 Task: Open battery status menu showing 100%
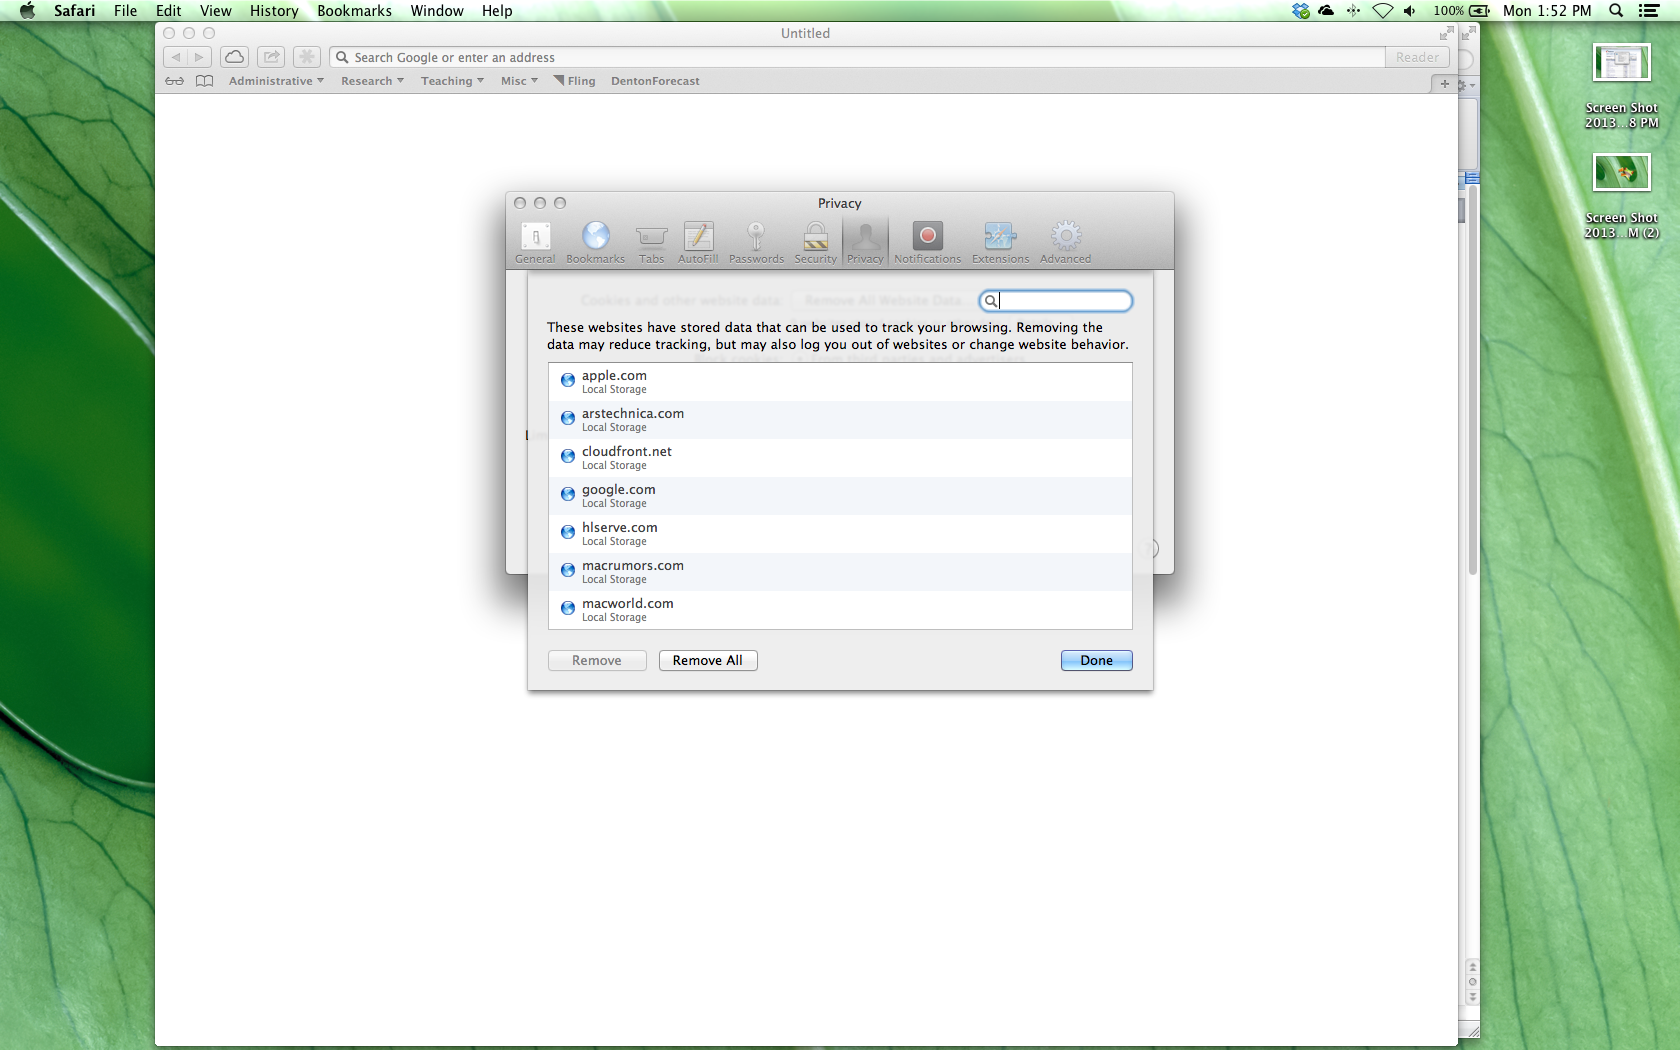(1461, 11)
